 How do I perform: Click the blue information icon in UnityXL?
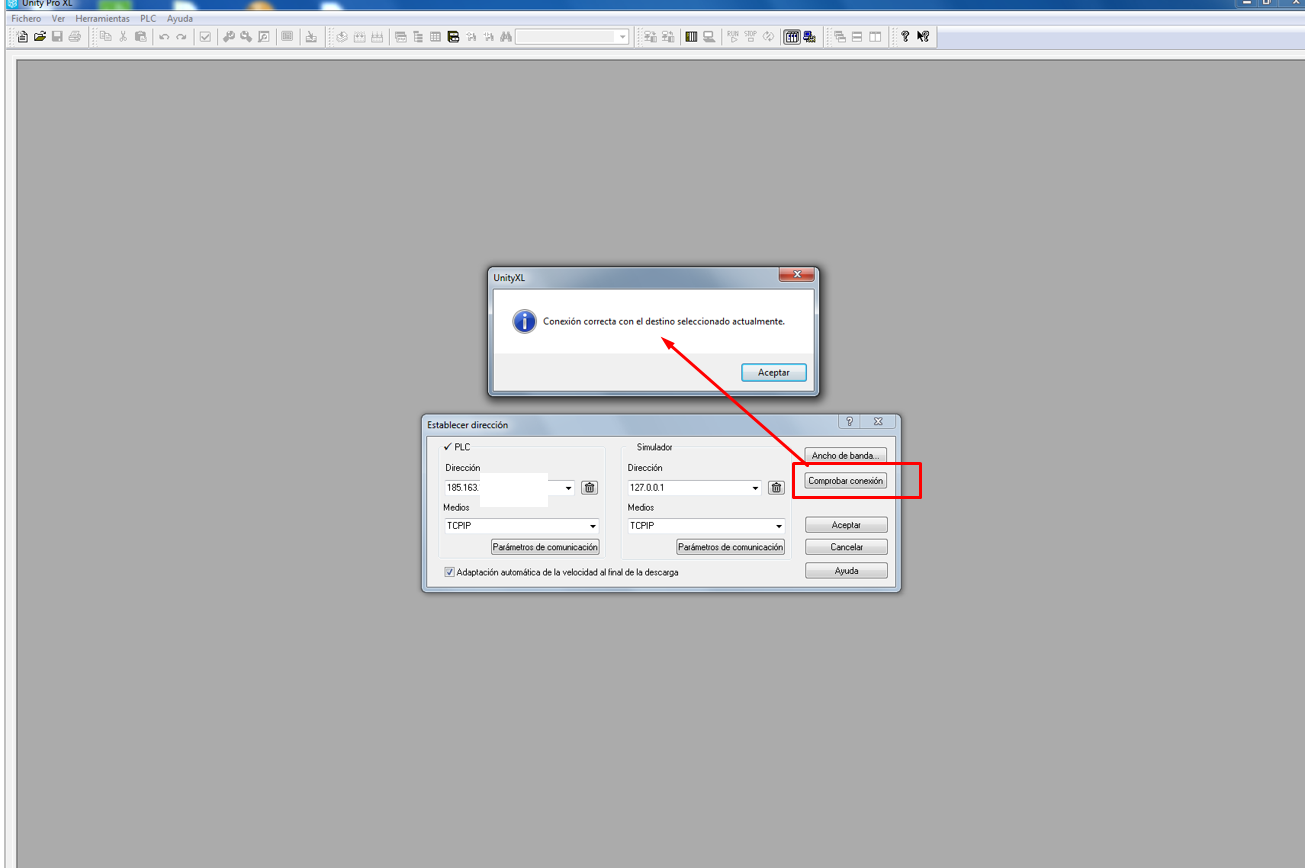pyautogui.click(x=524, y=322)
